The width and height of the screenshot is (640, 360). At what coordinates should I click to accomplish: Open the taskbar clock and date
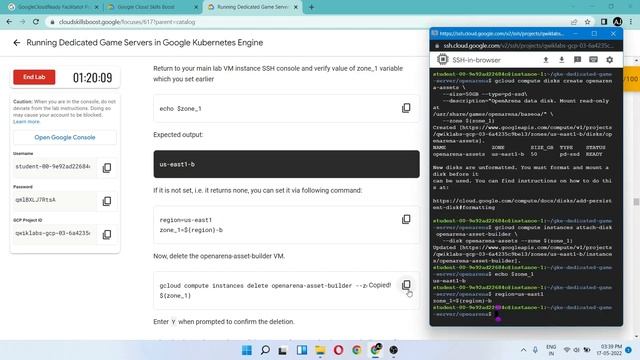[609, 350]
